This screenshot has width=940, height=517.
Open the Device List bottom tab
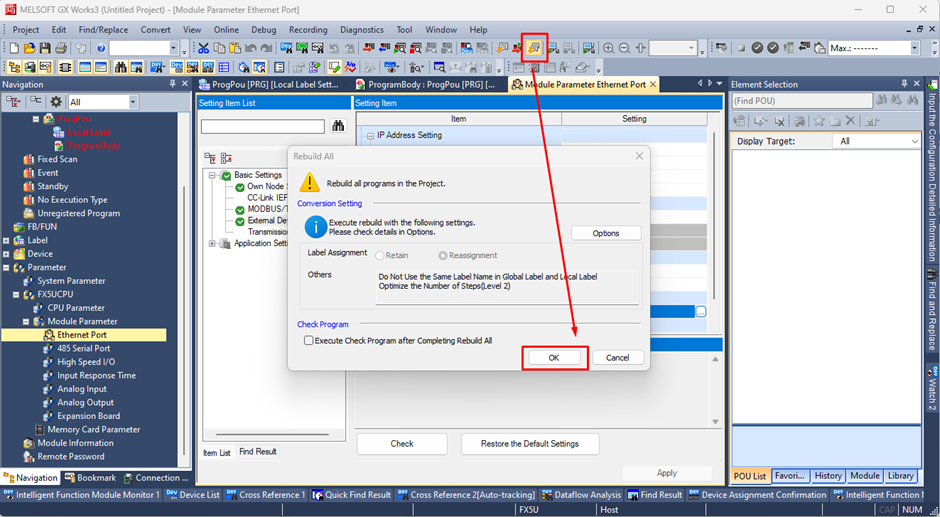pyautogui.click(x=193, y=495)
